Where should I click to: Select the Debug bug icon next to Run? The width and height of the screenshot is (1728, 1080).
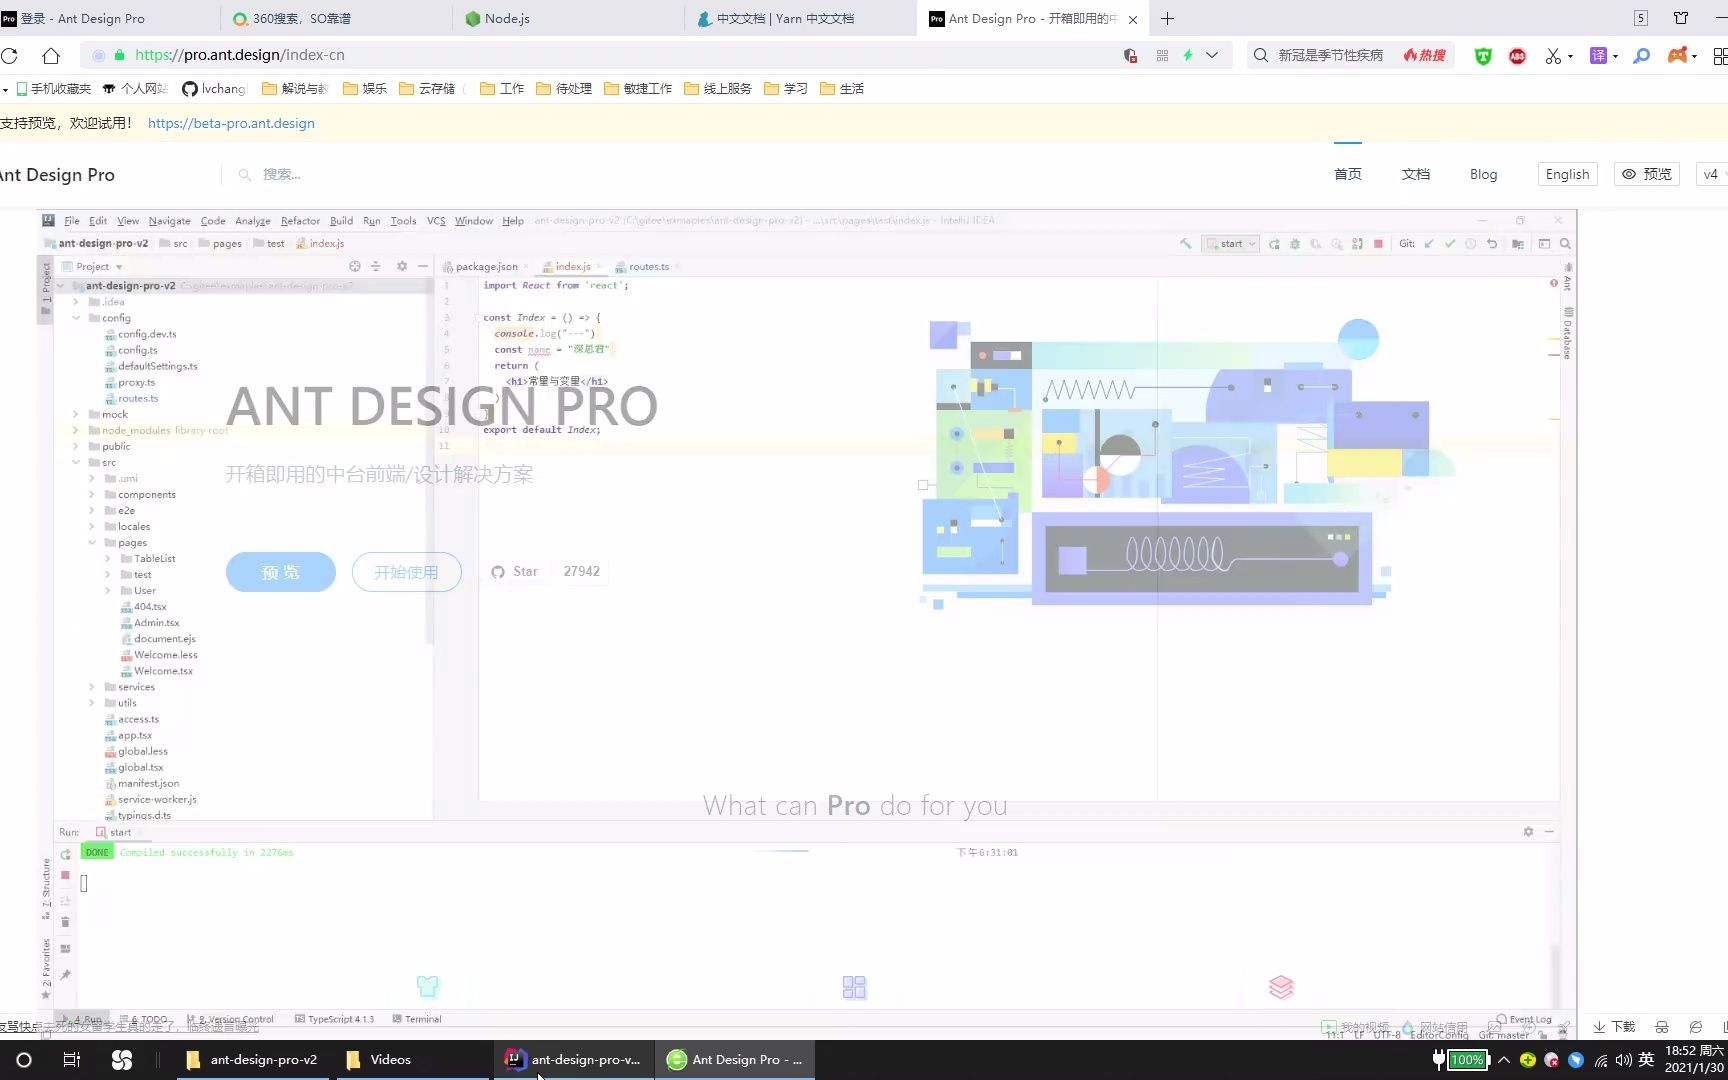click(x=1296, y=243)
